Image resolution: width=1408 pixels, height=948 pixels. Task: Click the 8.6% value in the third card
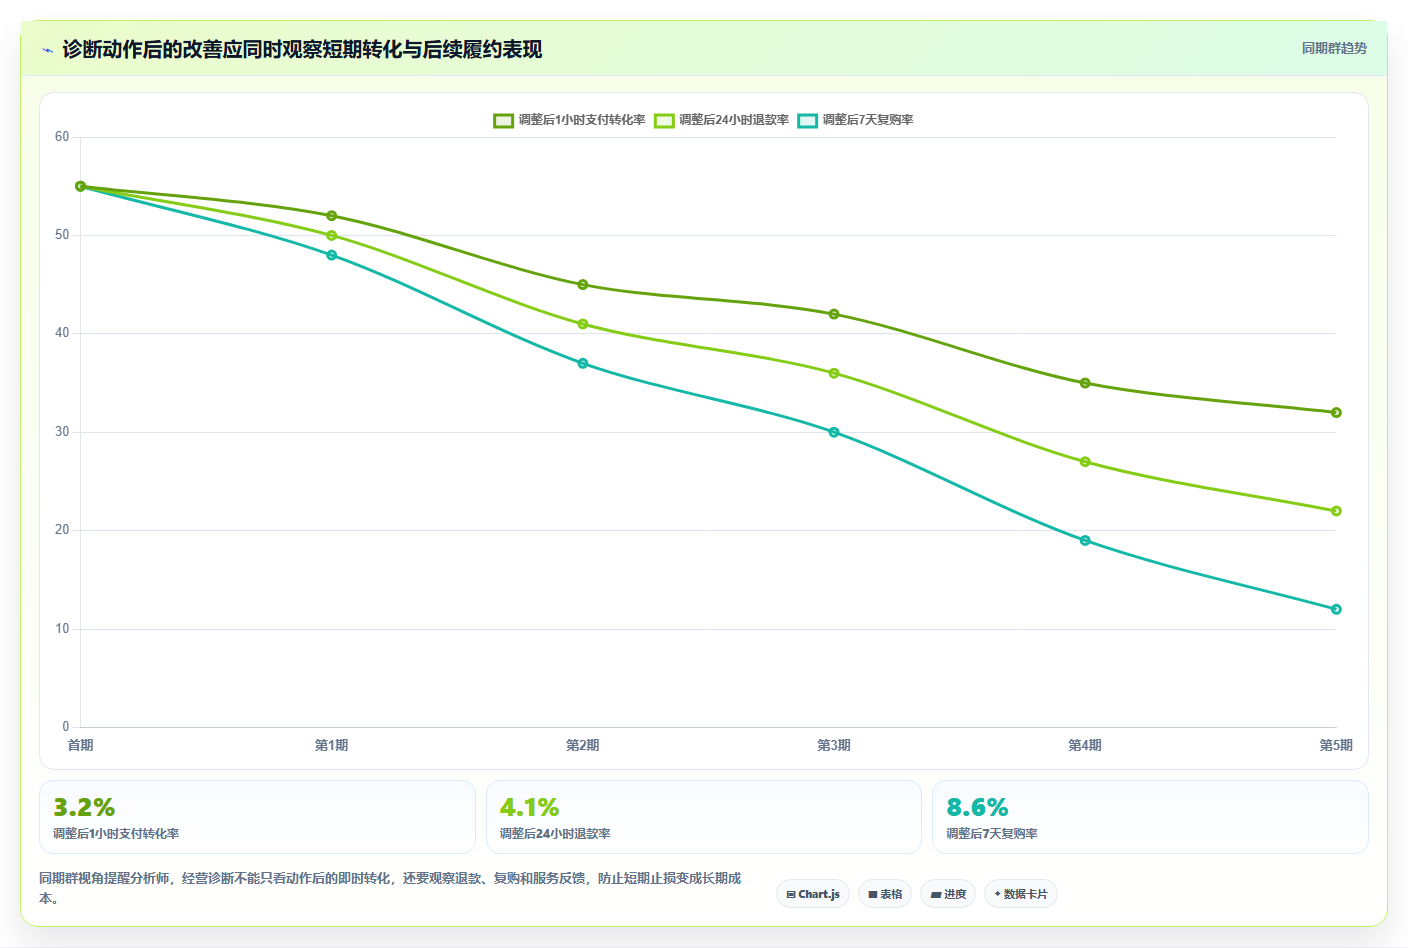977,807
